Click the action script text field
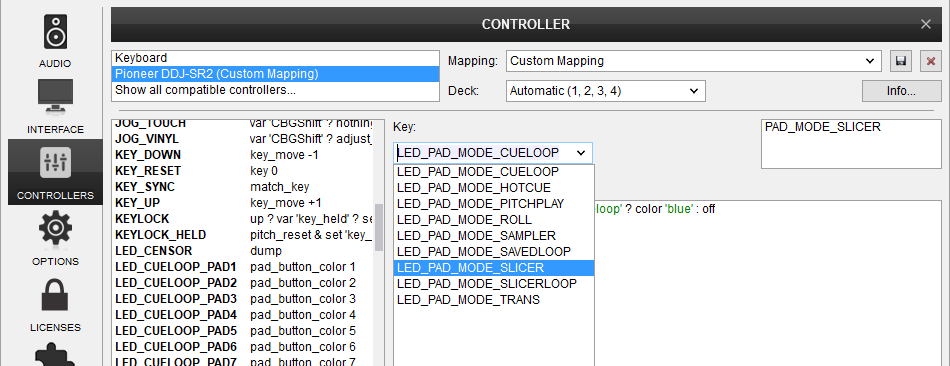 click(x=768, y=282)
